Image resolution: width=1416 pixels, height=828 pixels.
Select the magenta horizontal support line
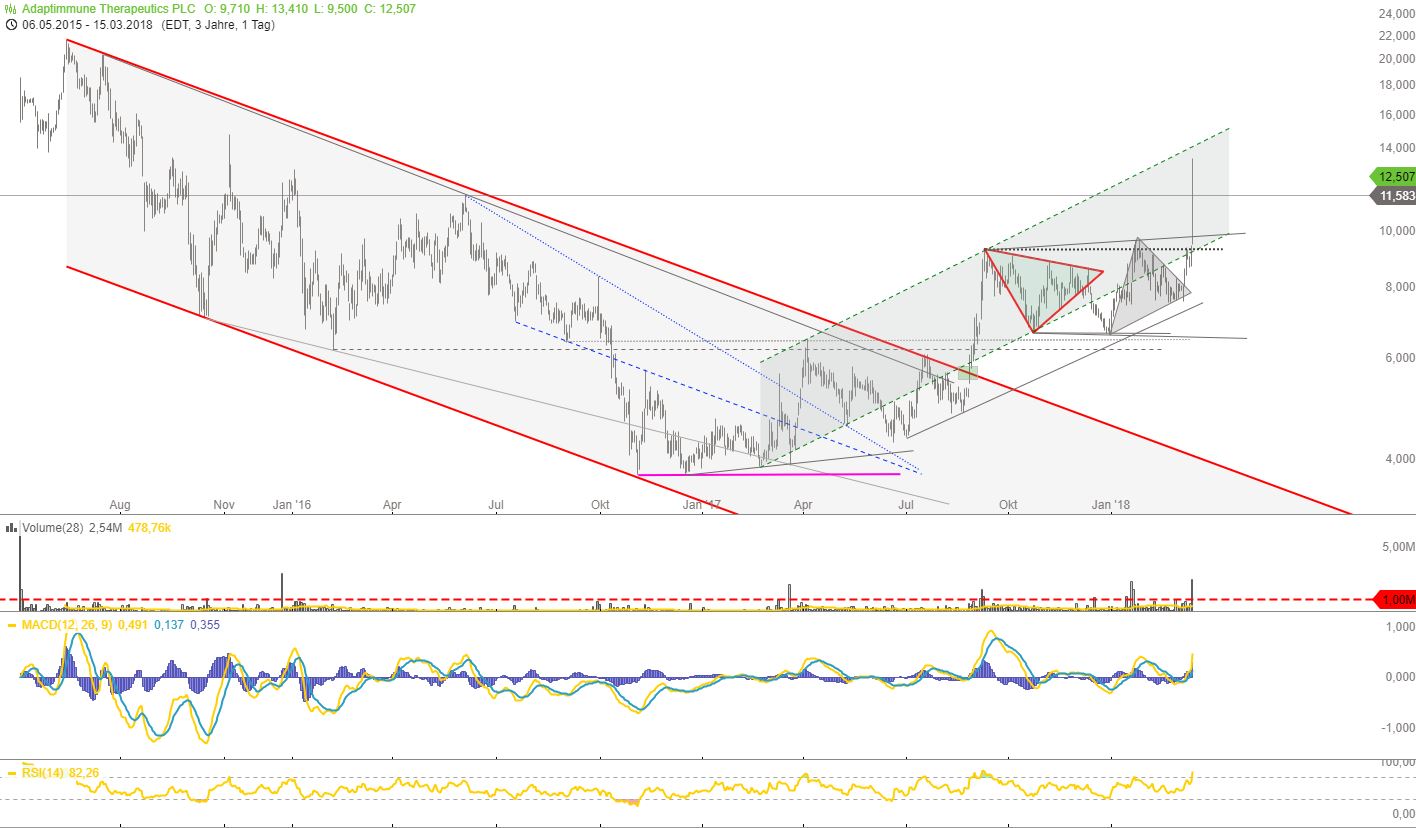click(768, 474)
